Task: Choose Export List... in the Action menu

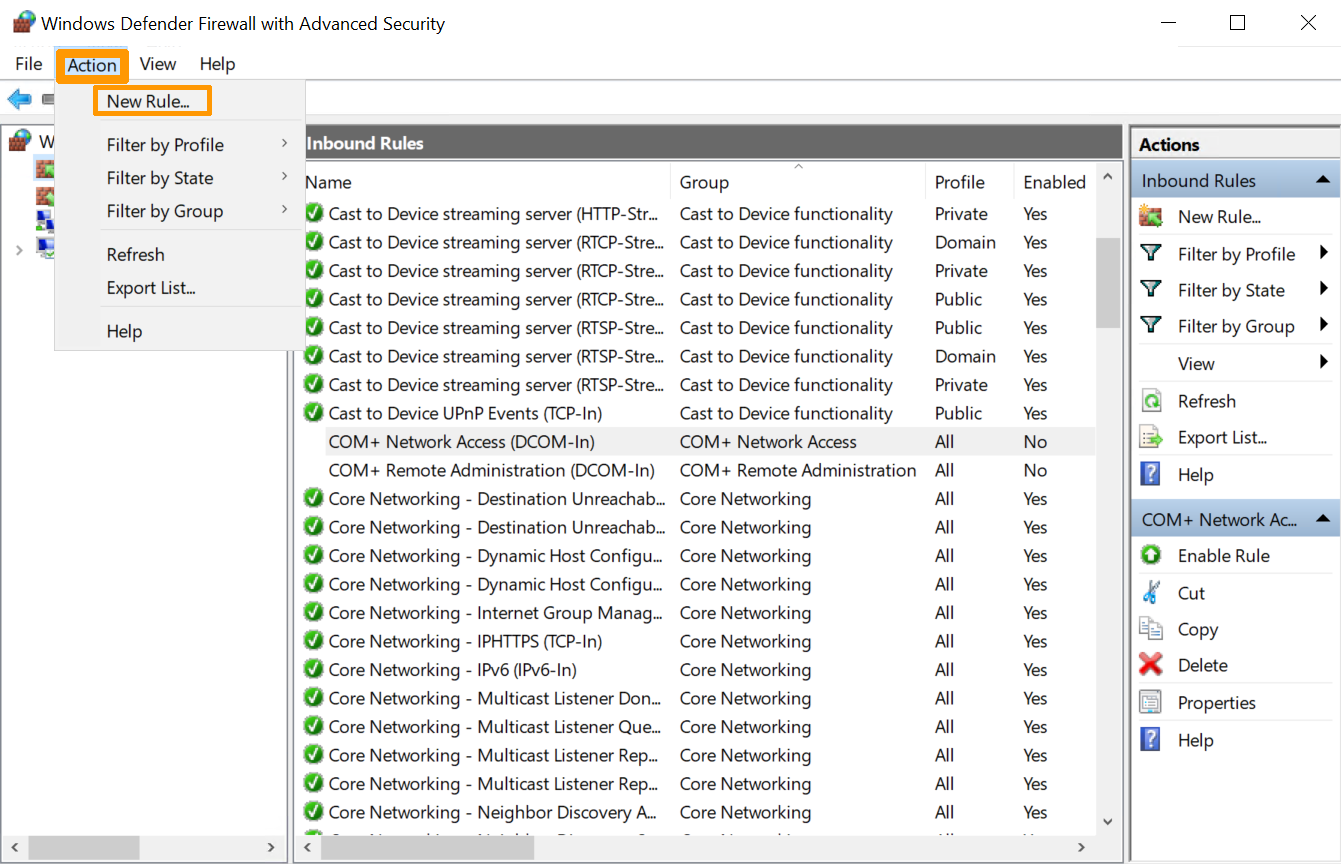Action: (151, 288)
